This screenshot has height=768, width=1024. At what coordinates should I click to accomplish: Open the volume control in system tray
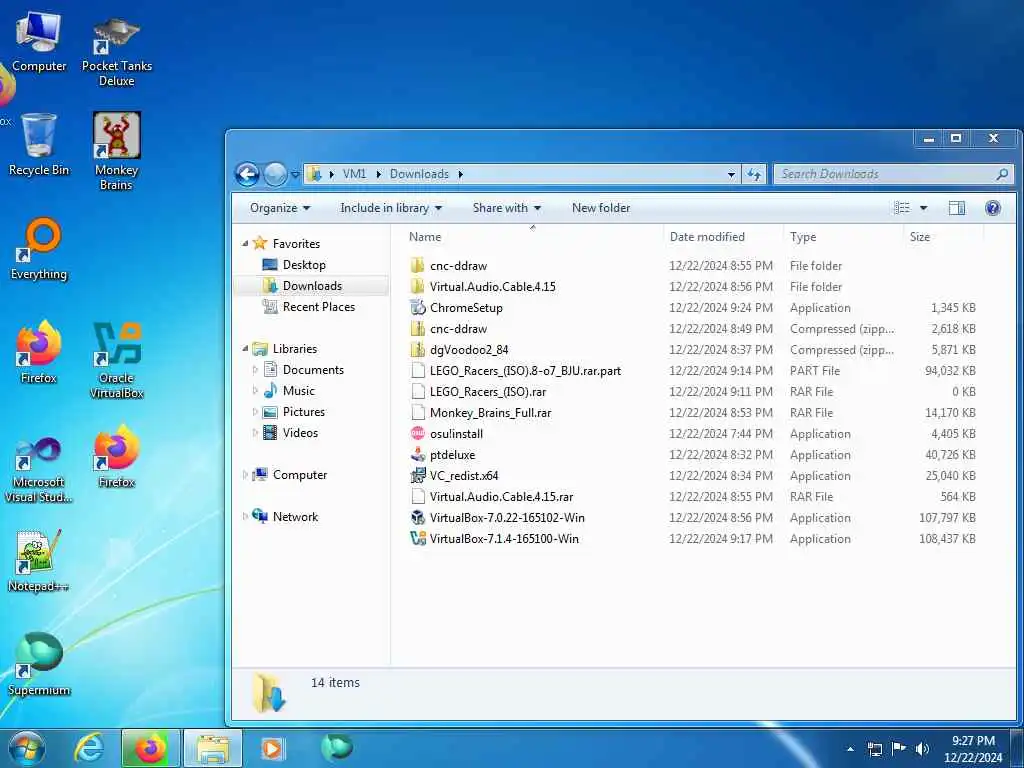click(x=922, y=749)
